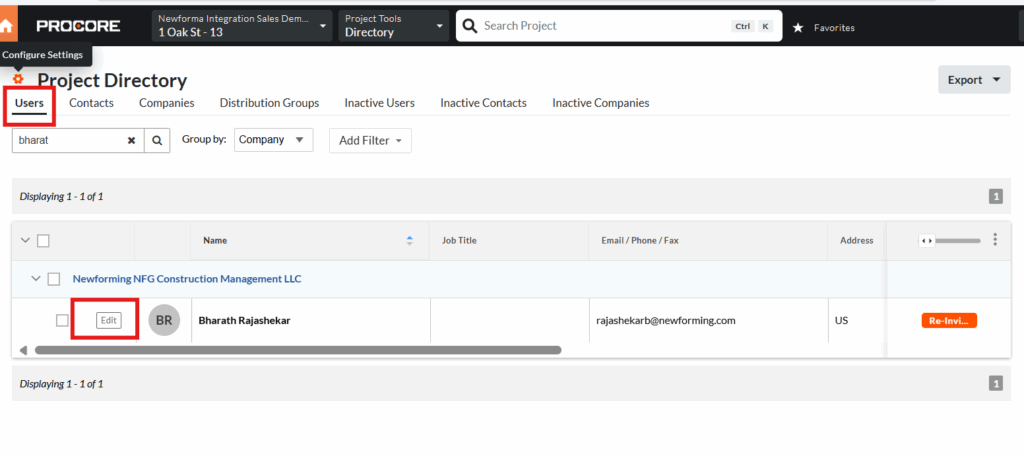The image size is (1024, 458).
Task: Open the project selector 1 Oak St dropdown
Action: [x=242, y=26]
